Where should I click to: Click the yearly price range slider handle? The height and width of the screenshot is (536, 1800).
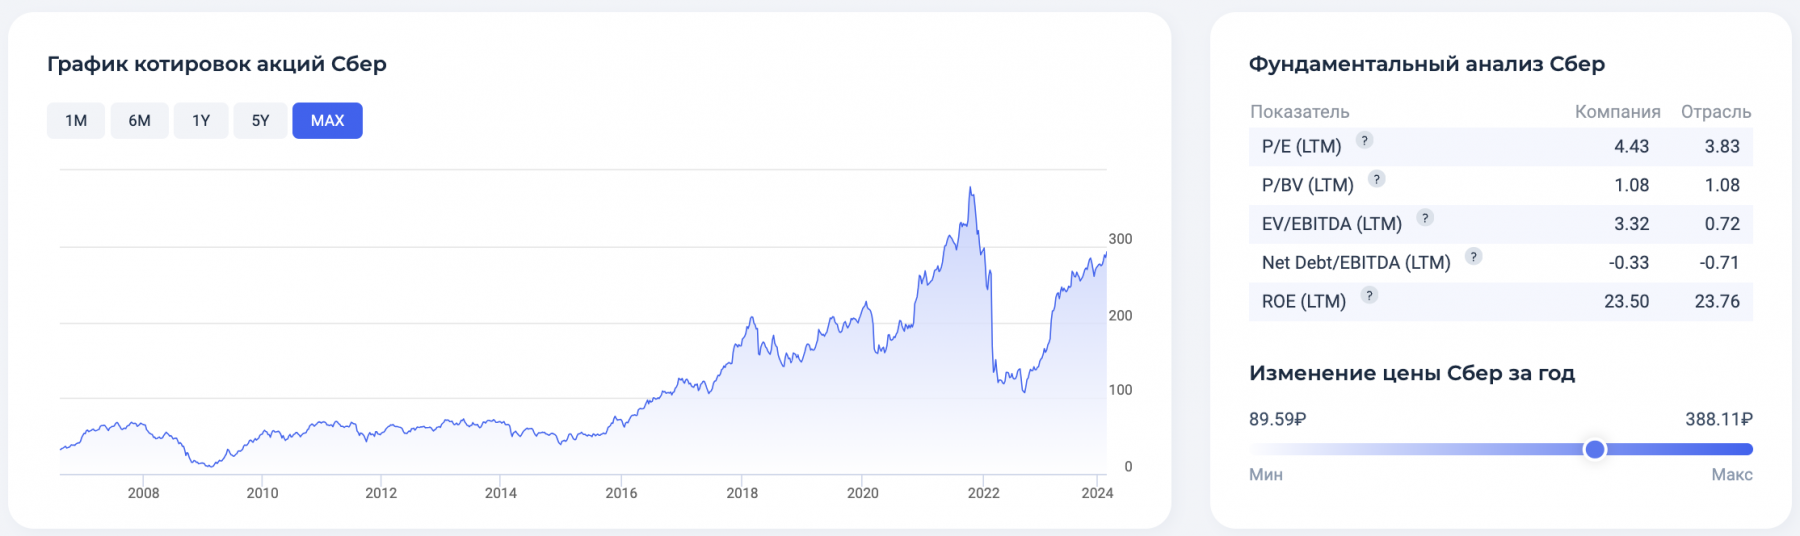point(1595,450)
